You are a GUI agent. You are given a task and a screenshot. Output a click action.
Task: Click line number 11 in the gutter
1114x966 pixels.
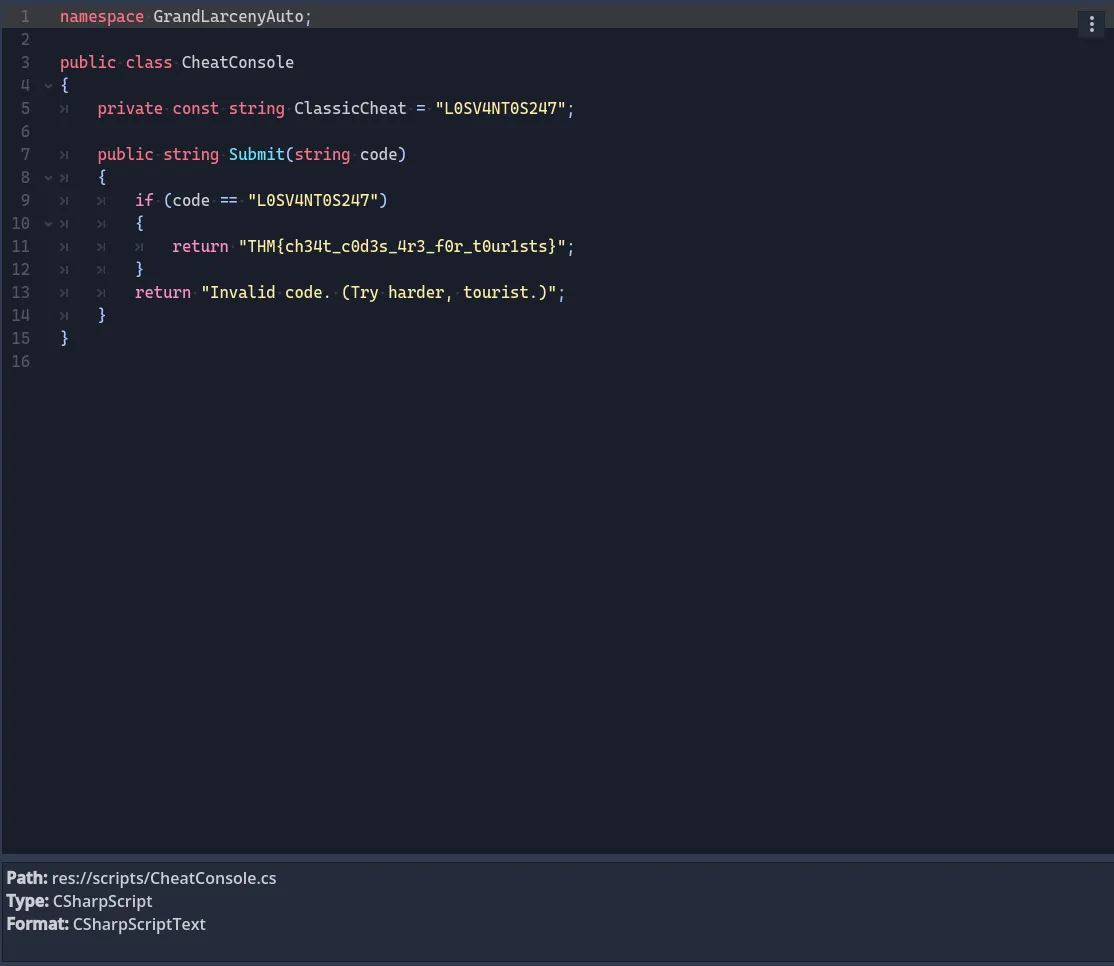click(x=21, y=246)
